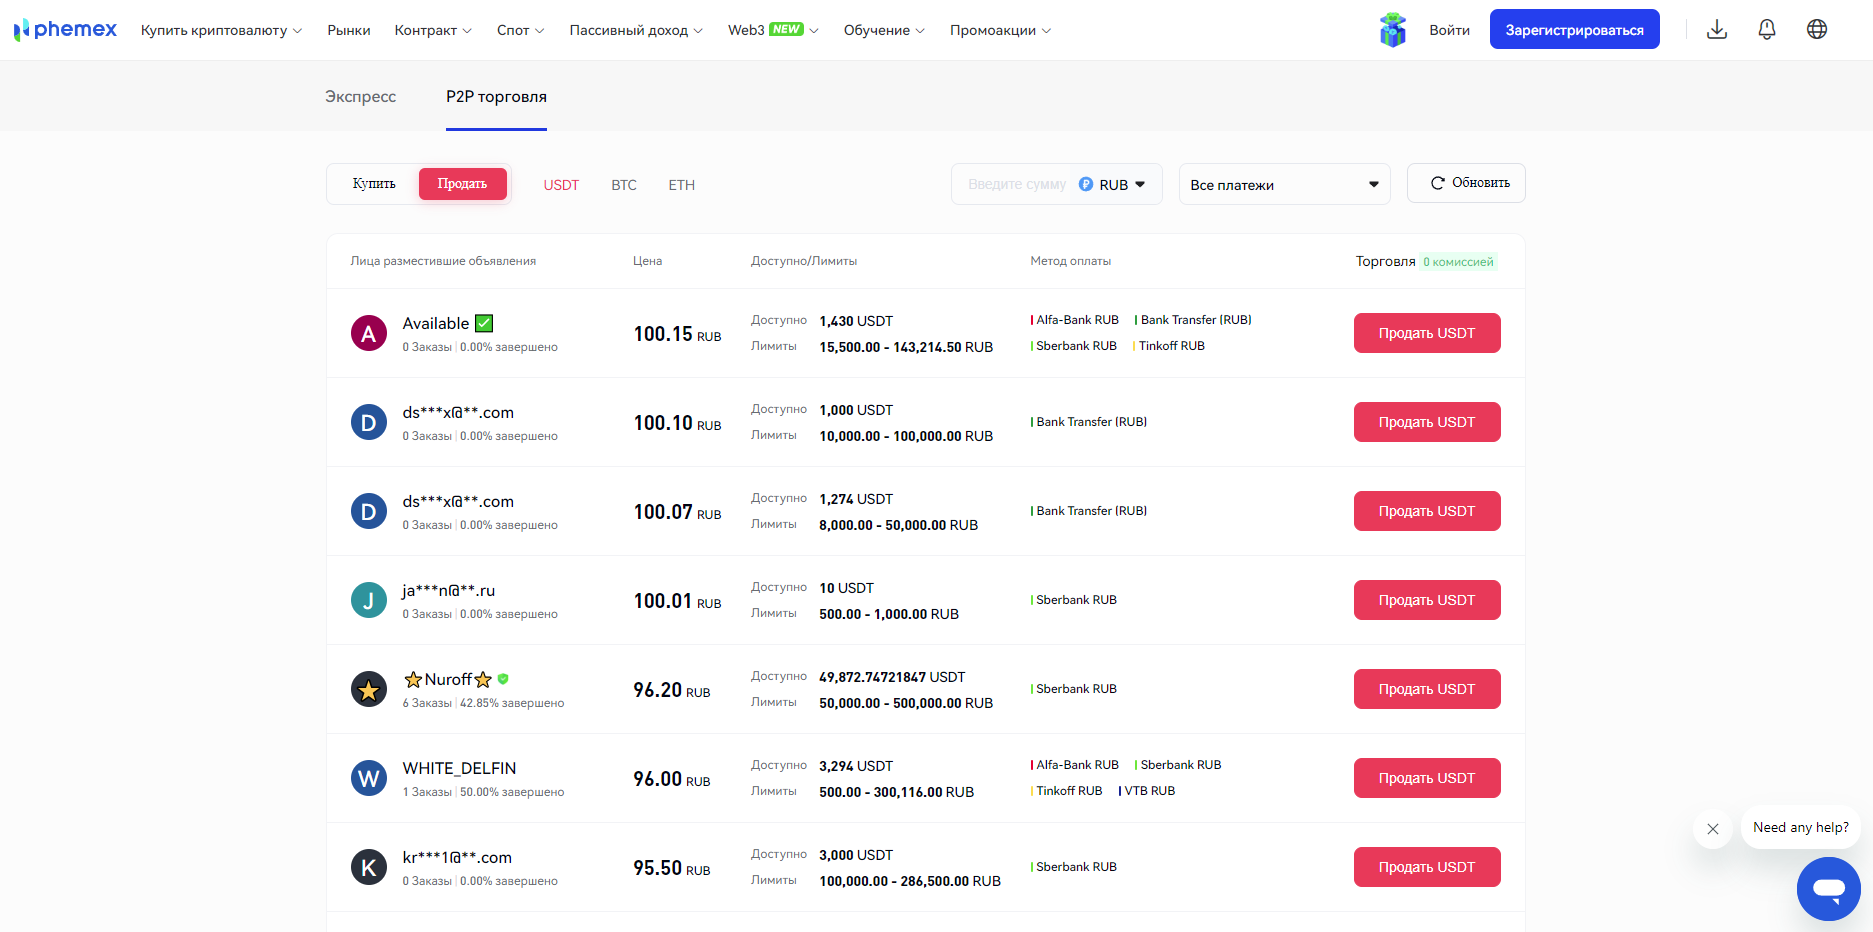Open the language globe icon
The width and height of the screenshot is (1873, 932).
1817,30
